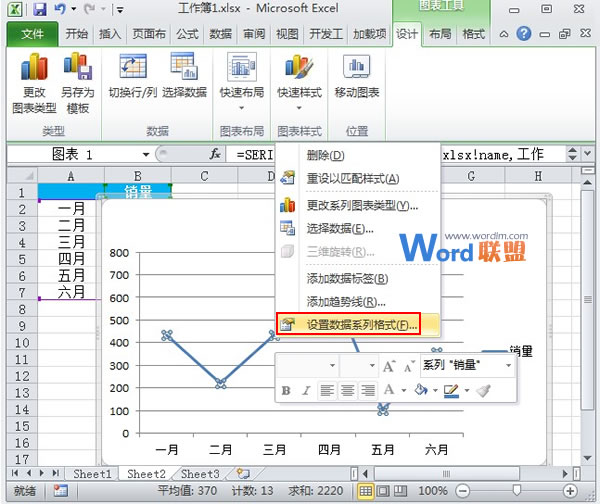The image size is (600, 504).
Task: Minimize the ribbon with caret icon
Action: pyautogui.click(x=504, y=34)
